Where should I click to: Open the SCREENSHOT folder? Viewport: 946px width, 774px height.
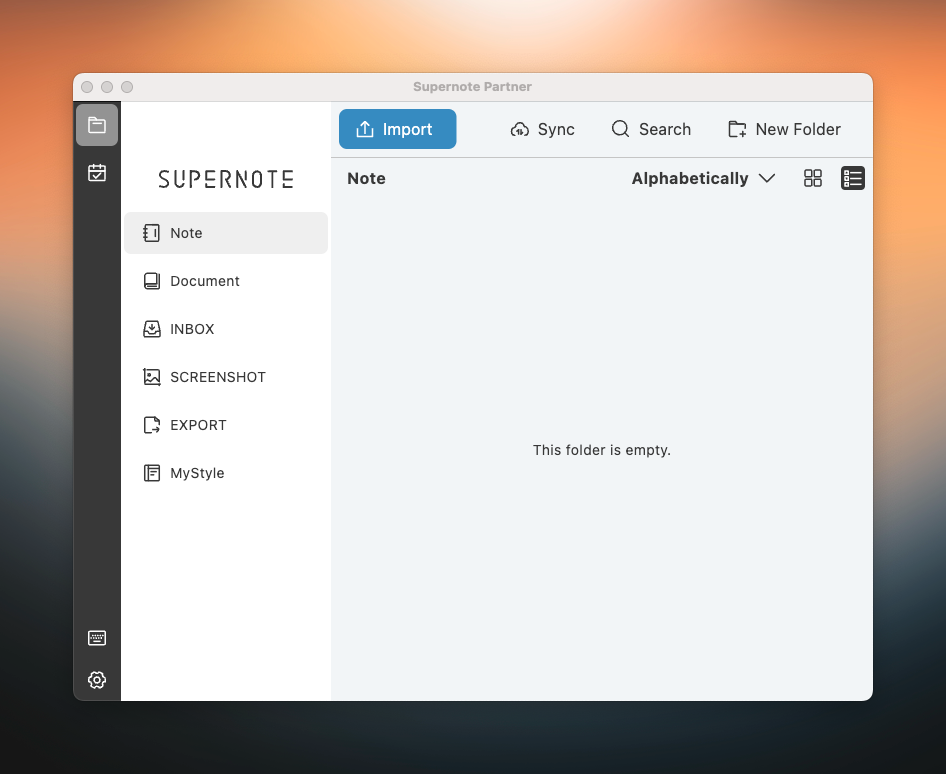click(226, 377)
